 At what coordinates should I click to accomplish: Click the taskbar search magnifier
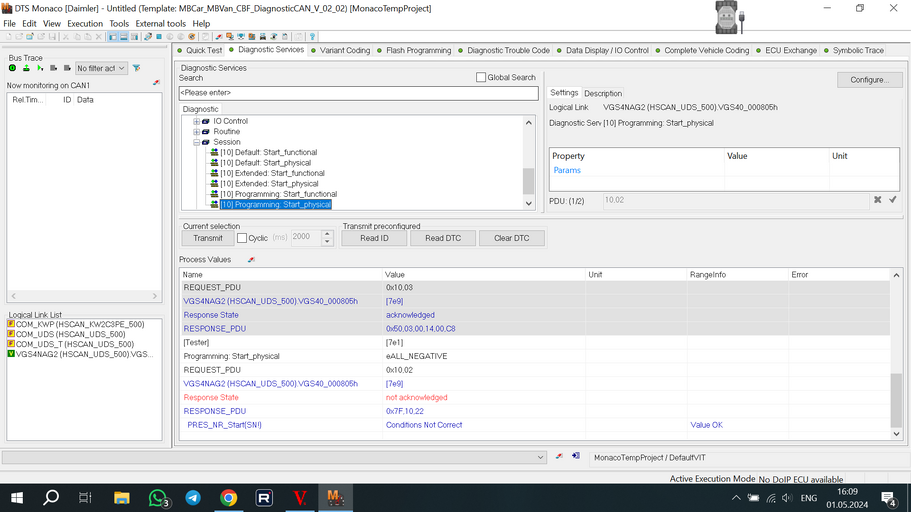[x=51, y=498]
